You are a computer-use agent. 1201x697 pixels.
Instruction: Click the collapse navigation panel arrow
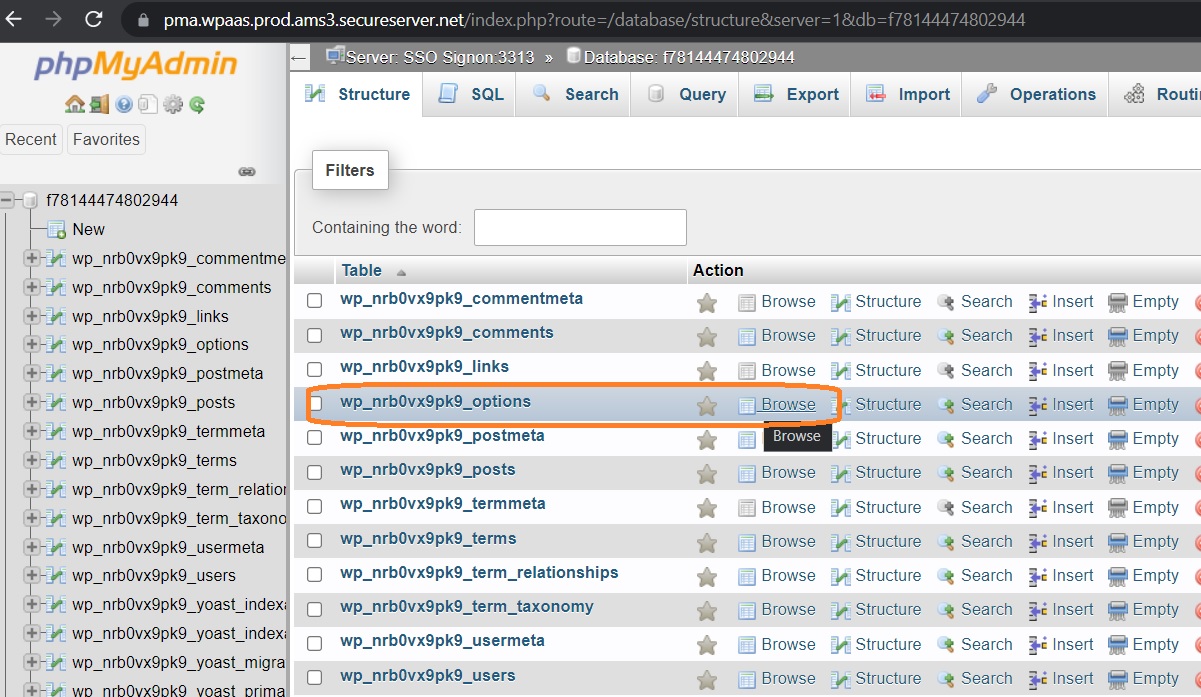coord(298,58)
